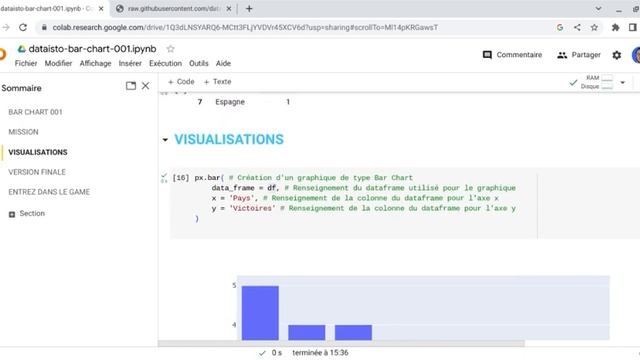Open the Affichage menu
This screenshot has height=360, width=640.
[x=96, y=63]
